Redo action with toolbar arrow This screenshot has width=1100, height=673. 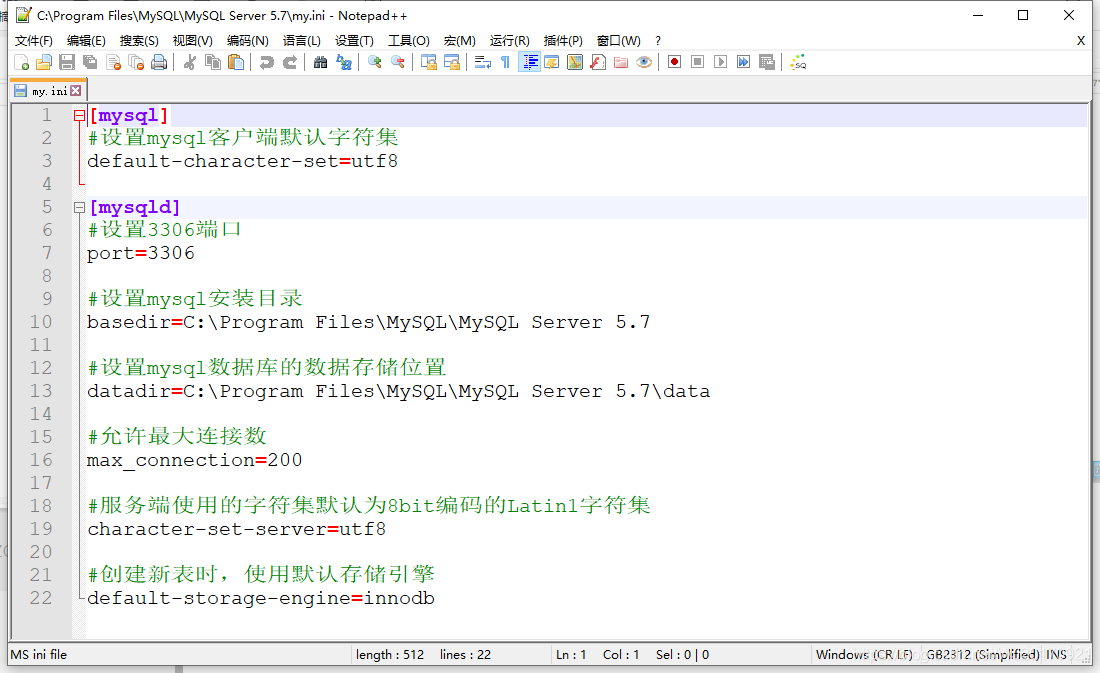click(290, 62)
